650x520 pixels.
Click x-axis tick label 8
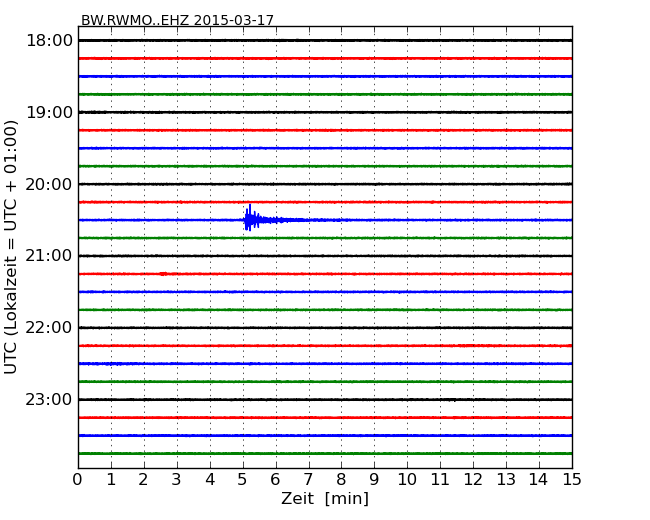341,480
